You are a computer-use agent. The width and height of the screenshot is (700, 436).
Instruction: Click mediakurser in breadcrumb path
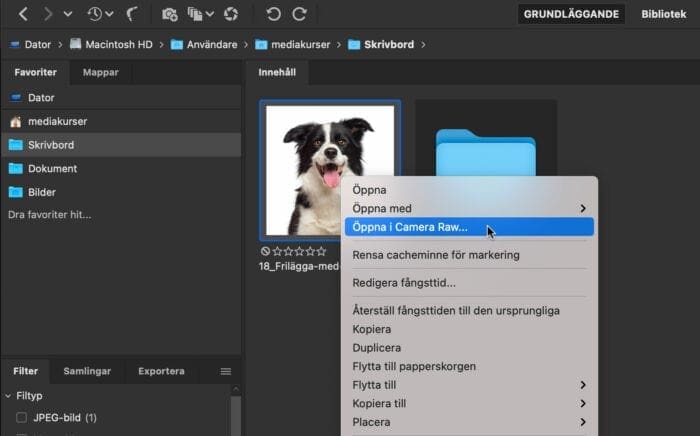[300, 45]
